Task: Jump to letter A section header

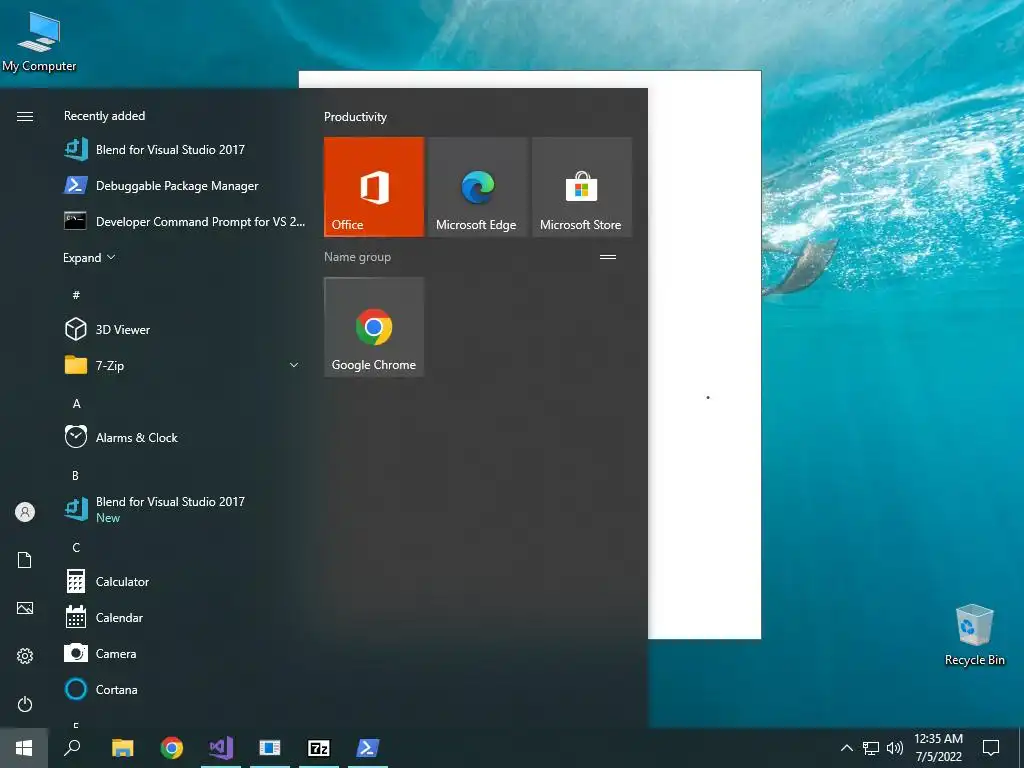Action: [x=76, y=404]
